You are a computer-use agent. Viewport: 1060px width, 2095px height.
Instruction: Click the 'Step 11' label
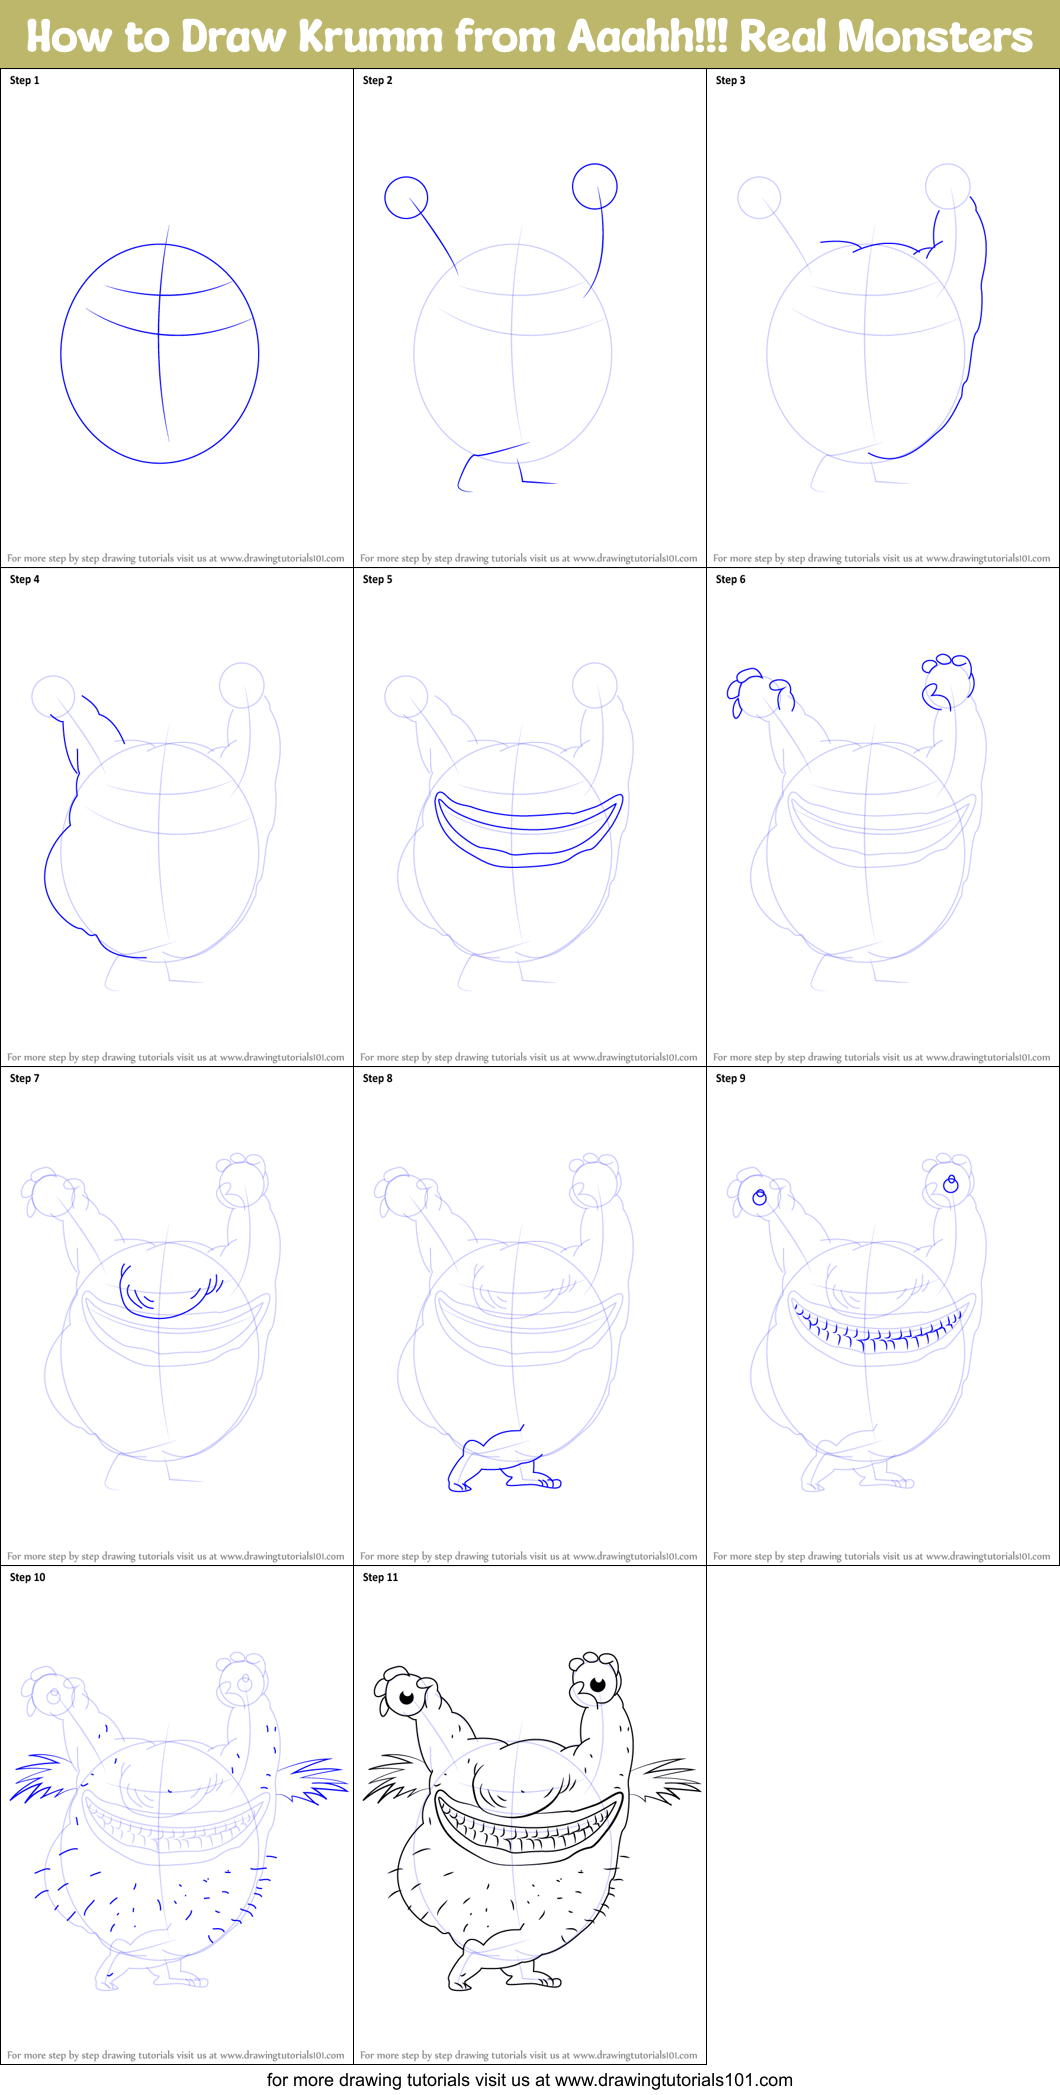click(380, 1577)
